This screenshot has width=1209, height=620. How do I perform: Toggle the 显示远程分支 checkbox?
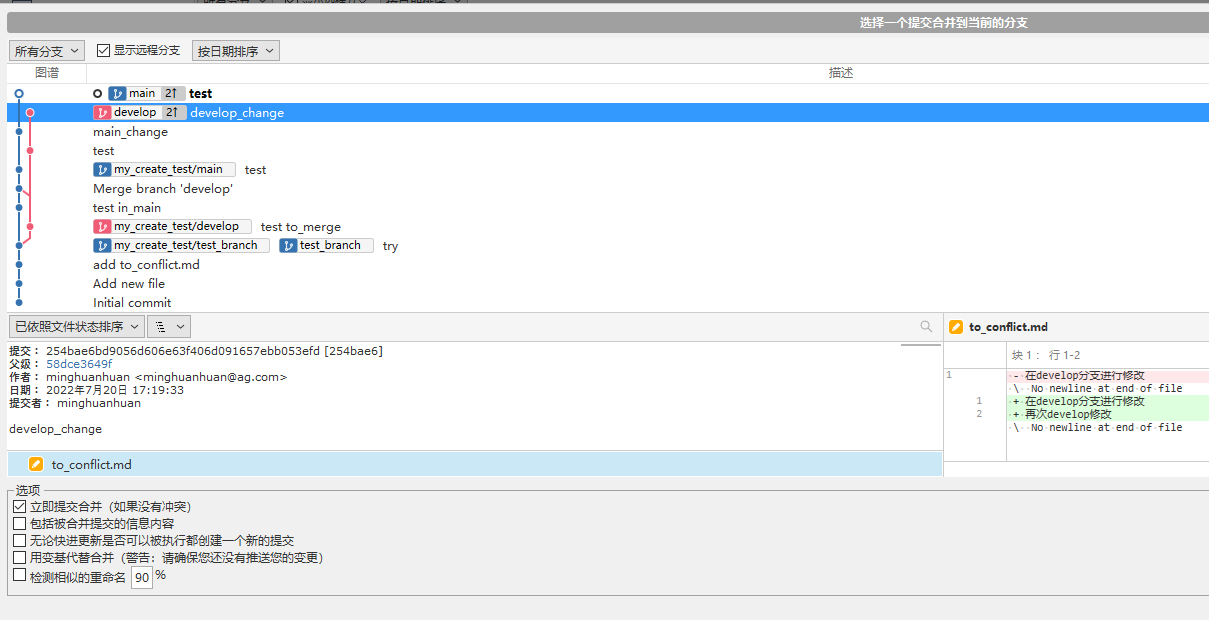pos(104,50)
